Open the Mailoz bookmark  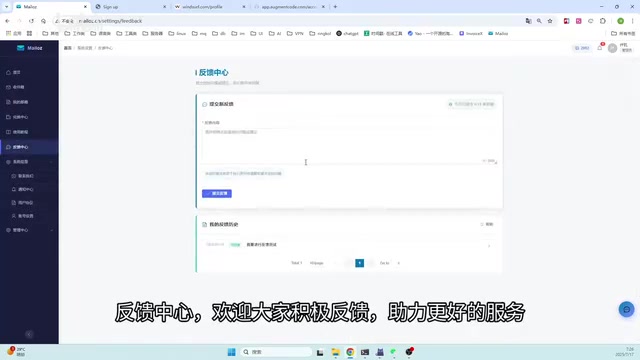[498, 33]
